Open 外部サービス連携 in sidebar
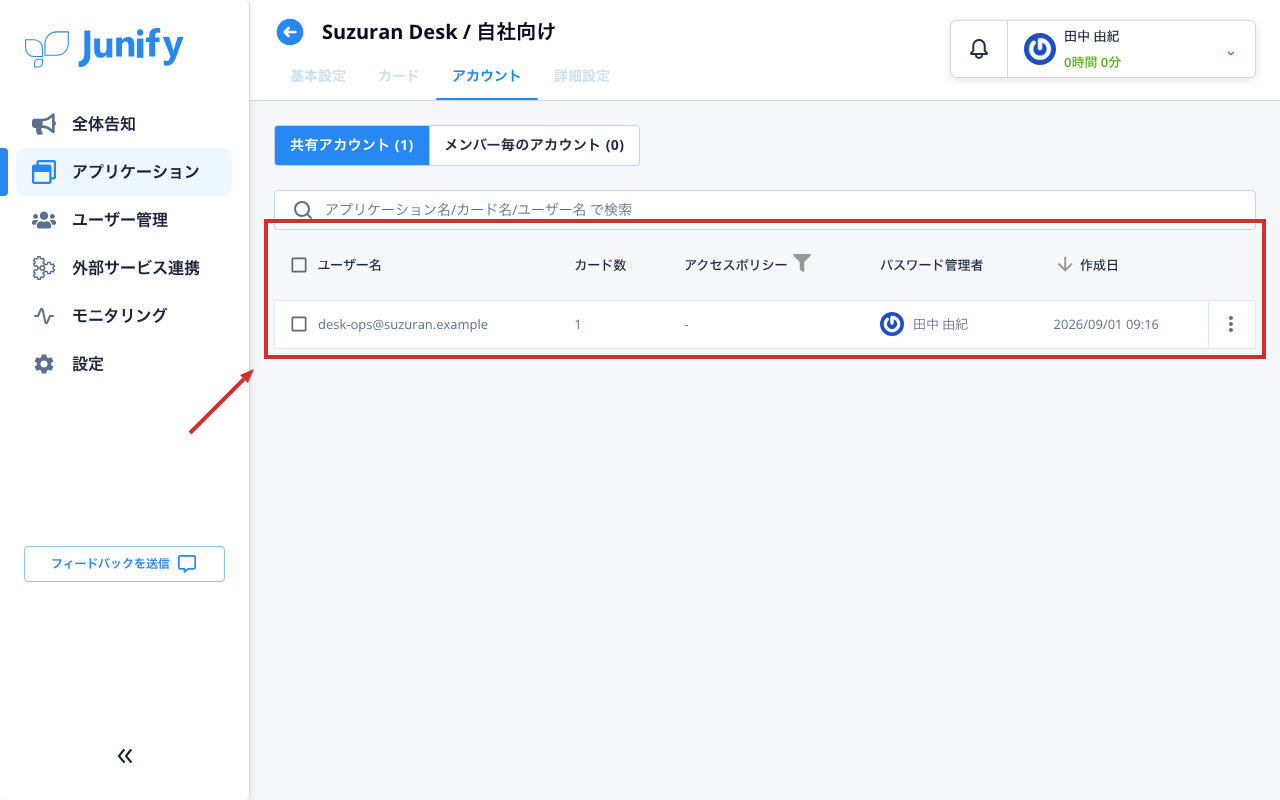The height and width of the screenshot is (800, 1280). pyautogui.click(x=124, y=268)
